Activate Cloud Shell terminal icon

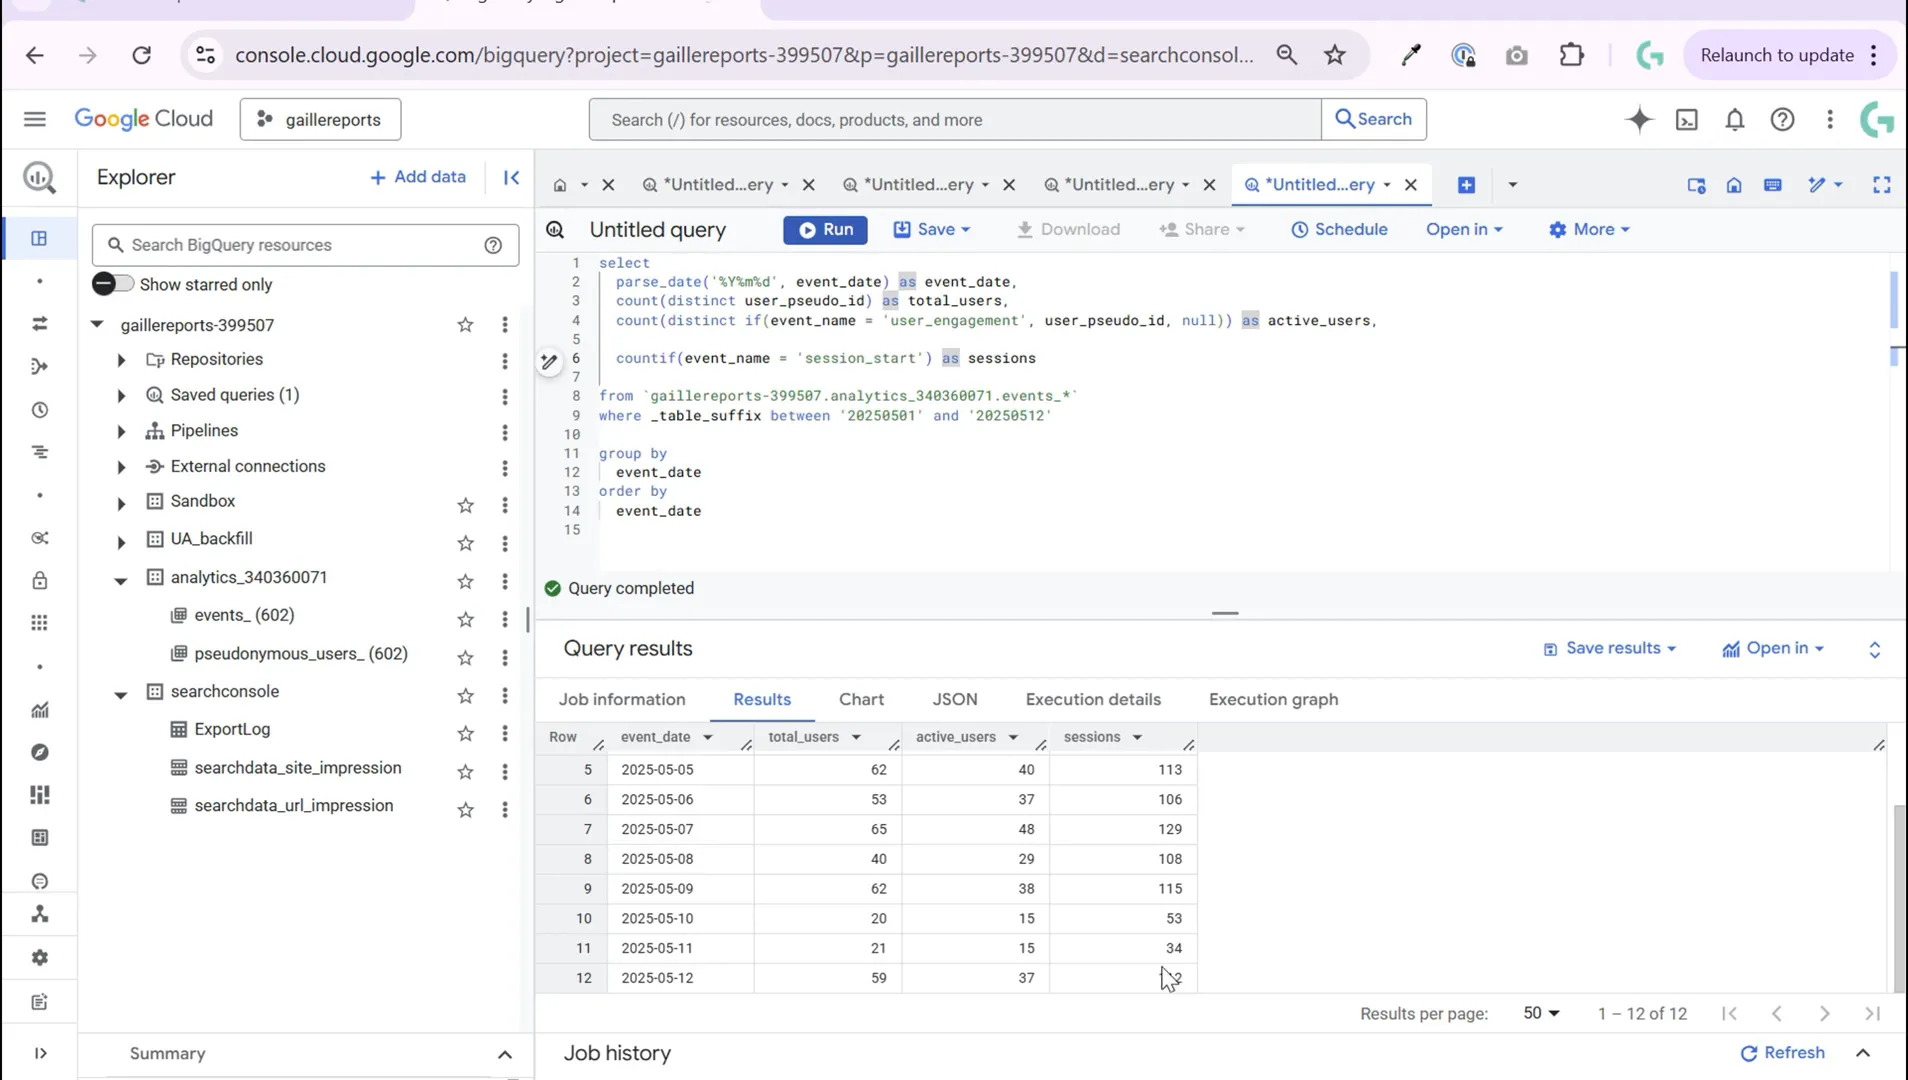(1687, 119)
